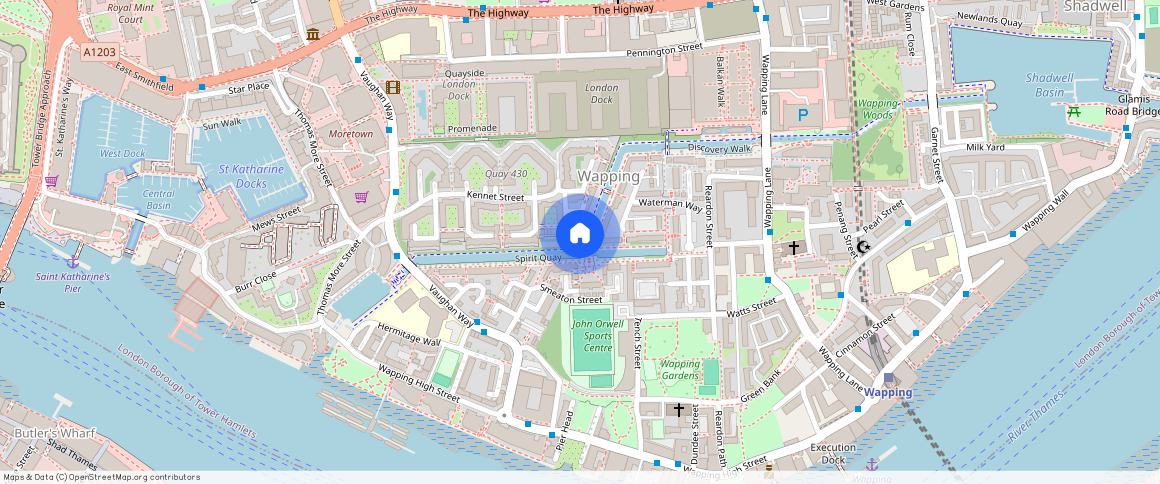Viewport: 1160px width, 484px height.
Task: Click the blue Wapping station label
Action: (888, 392)
